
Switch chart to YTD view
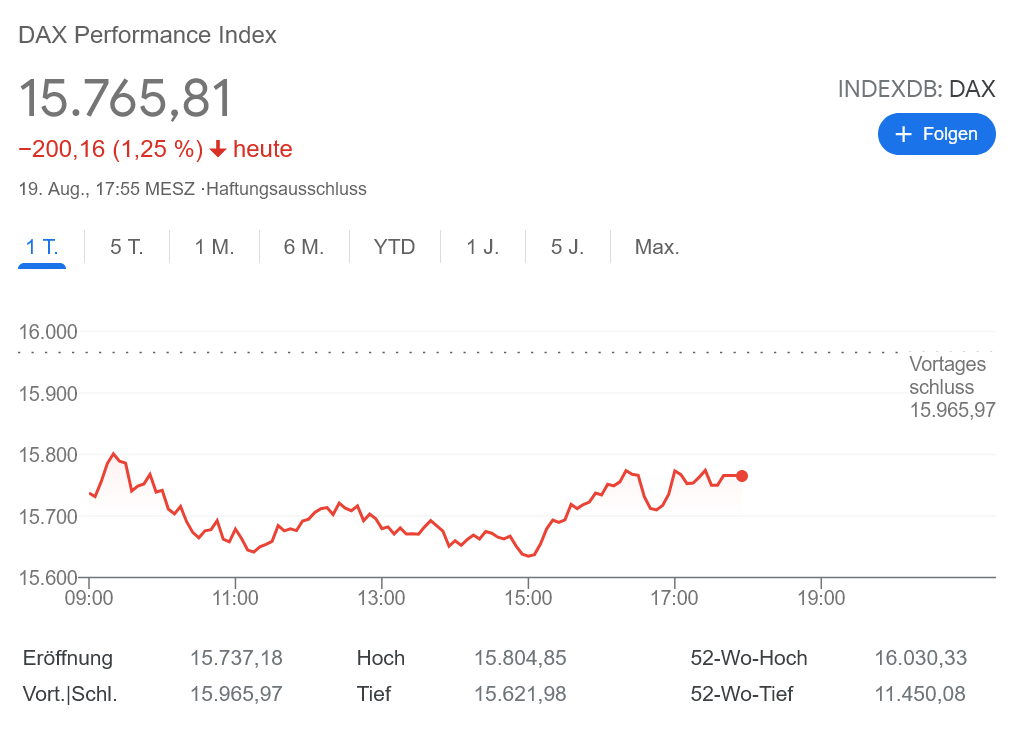[x=394, y=247]
